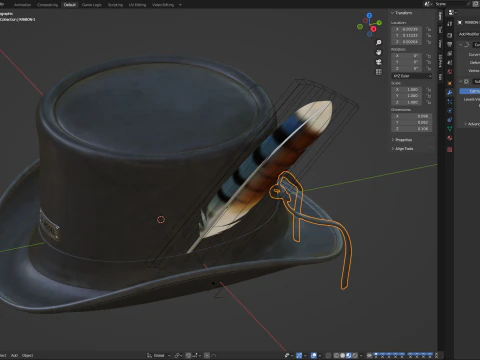Switch perspective/orthographic with the grid icon
This screenshot has height=360, width=480.
click(379, 72)
